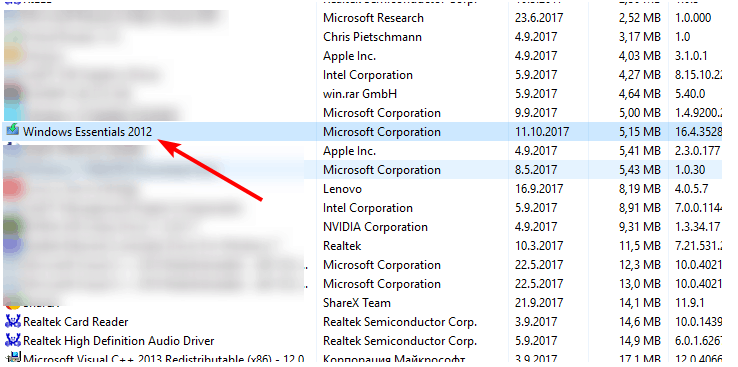This screenshot has width=738, height=367.
Task: Click the Windows Essentials 2012 program icon
Action: [13, 131]
